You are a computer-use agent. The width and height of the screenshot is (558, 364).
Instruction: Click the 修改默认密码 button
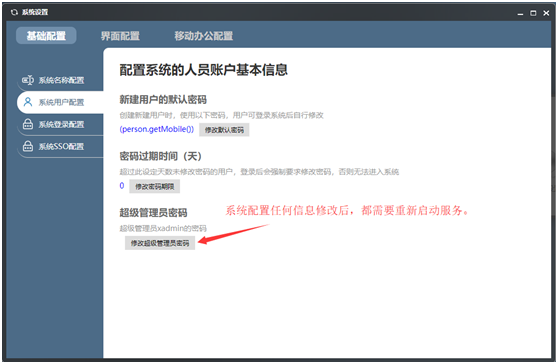(x=224, y=130)
